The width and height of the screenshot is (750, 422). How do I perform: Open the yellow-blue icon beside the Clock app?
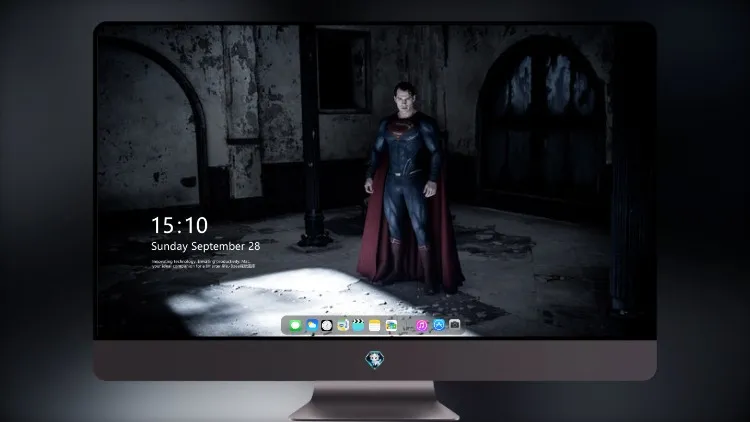click(343, 325)
